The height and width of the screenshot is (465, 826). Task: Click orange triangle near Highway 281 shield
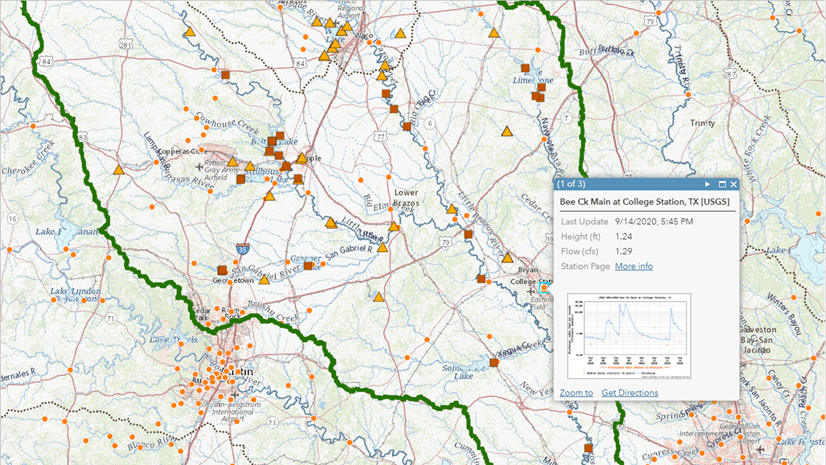[x=190, y=32]
